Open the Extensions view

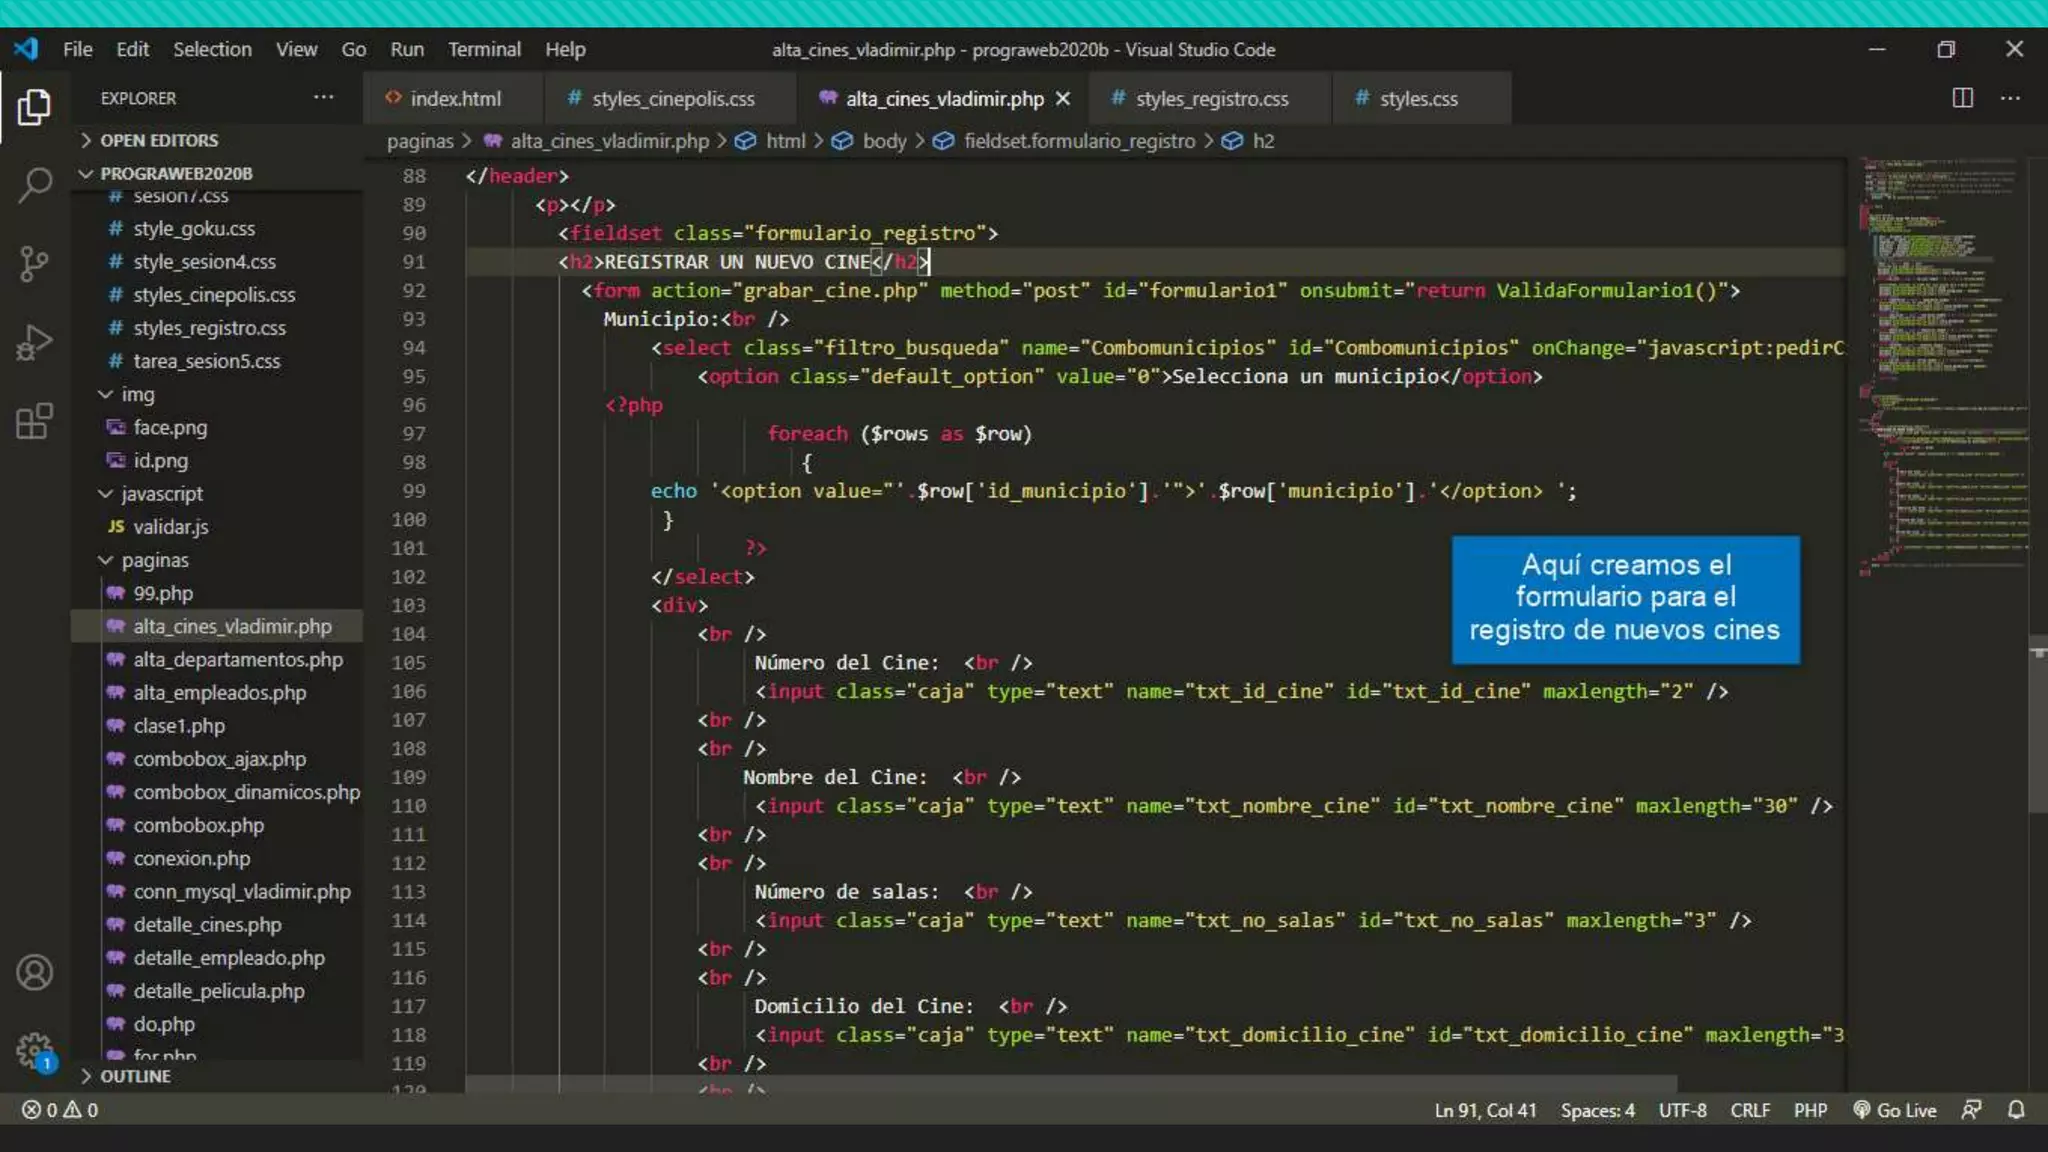pyautogui.click(x=34, y=421)
